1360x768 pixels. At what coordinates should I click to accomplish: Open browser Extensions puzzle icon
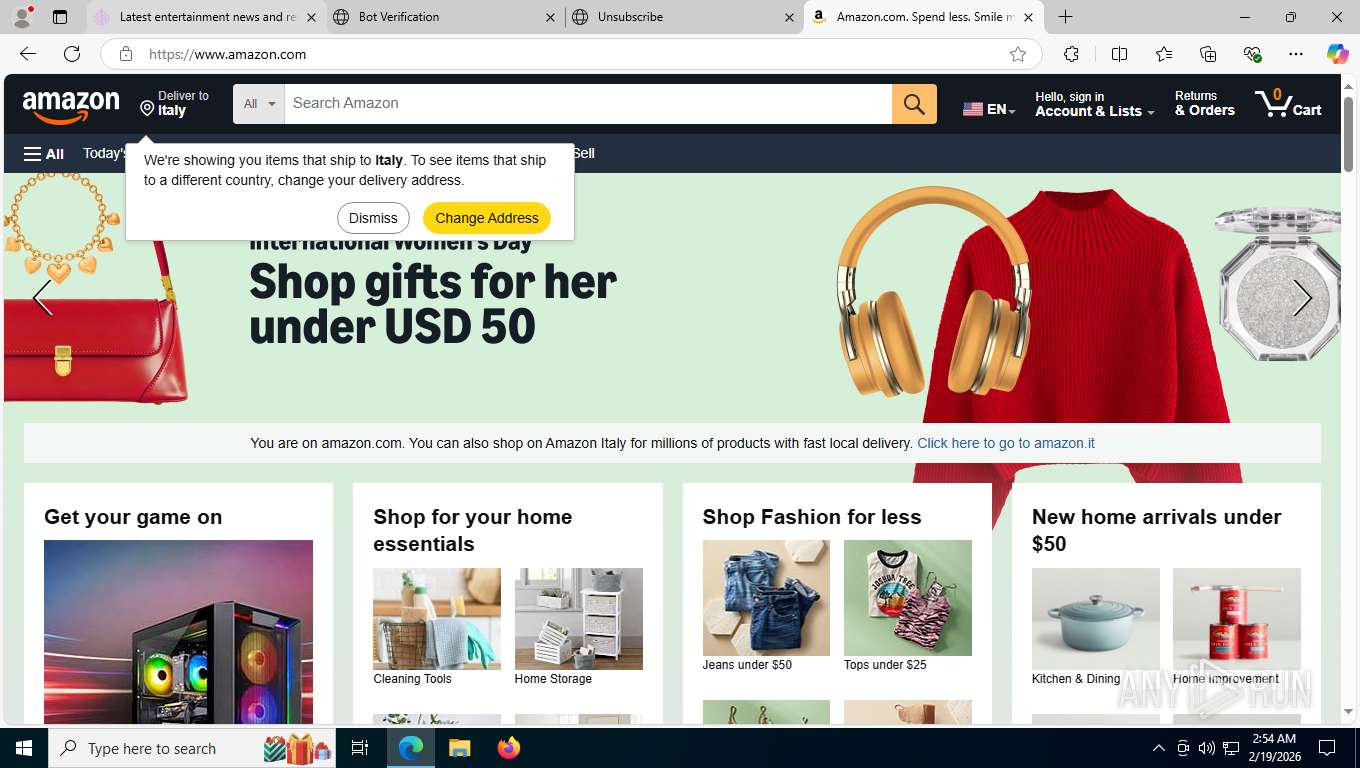pyautogui.click(x=1071, y=54)
